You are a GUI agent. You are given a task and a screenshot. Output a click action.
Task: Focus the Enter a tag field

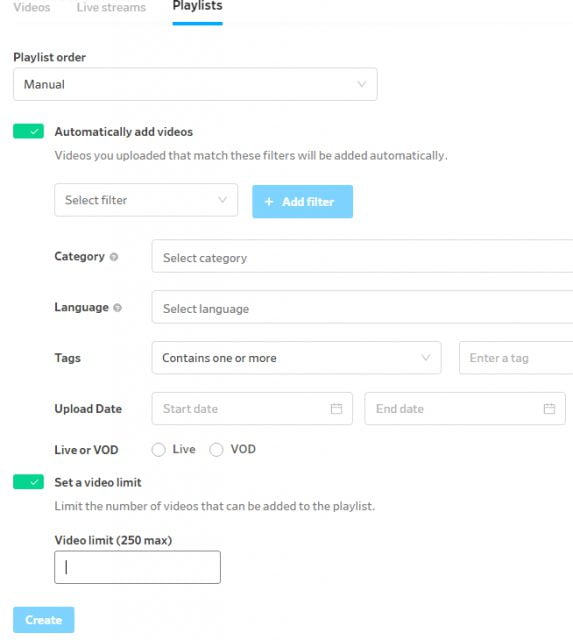click(x=516, y=358)
